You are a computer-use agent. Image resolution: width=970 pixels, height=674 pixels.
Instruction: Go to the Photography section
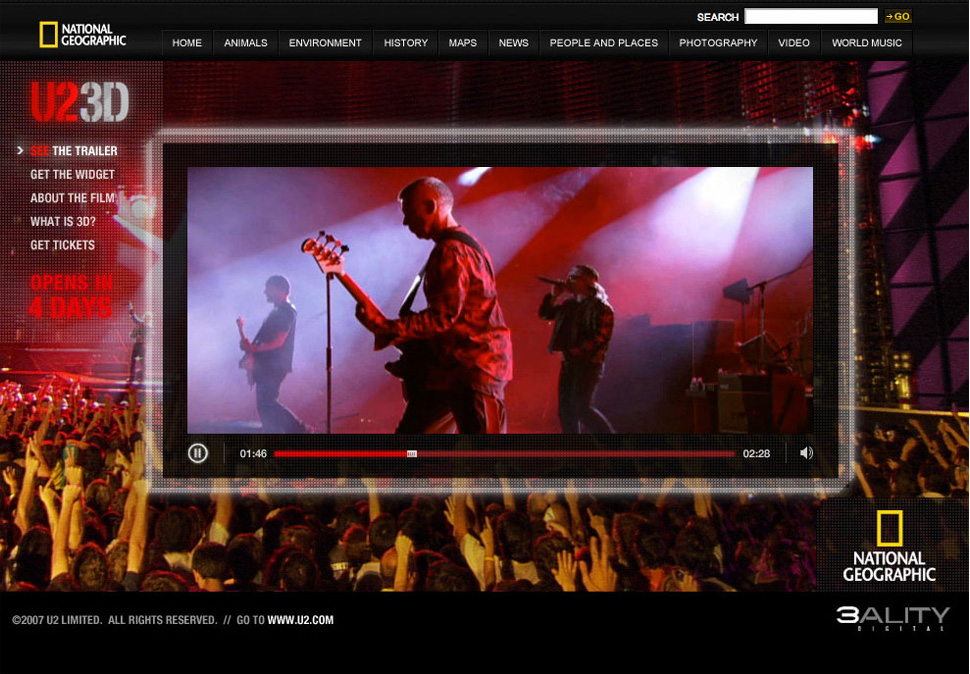pos(718,43)
